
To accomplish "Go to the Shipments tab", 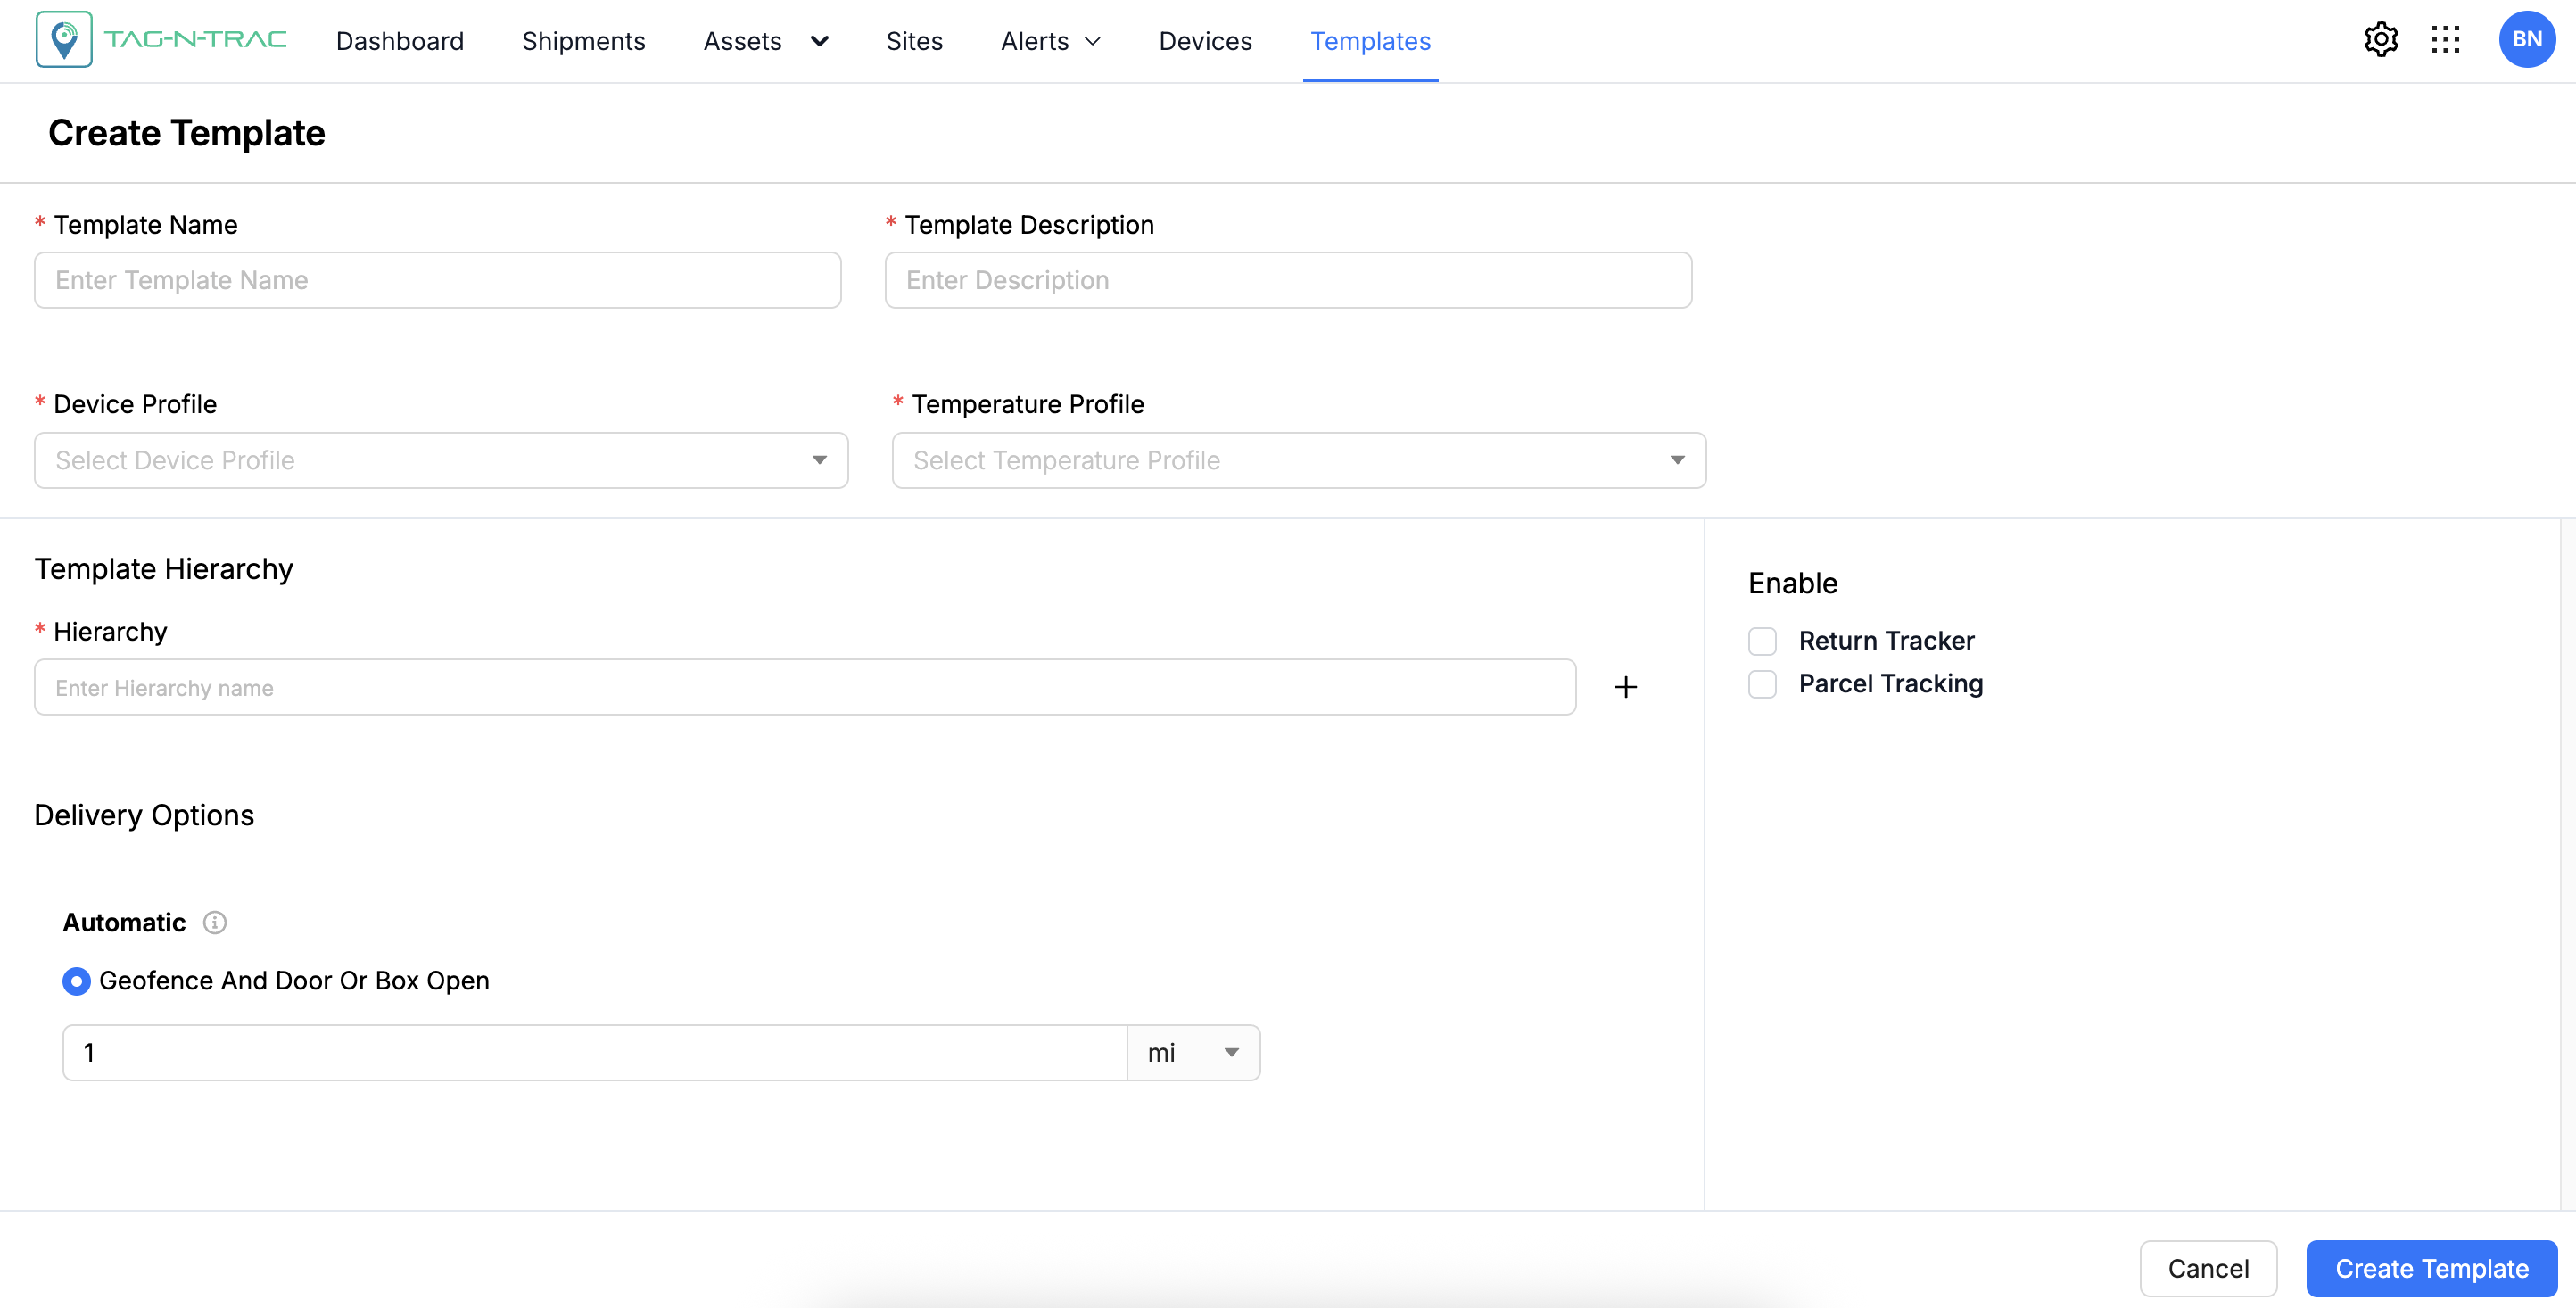I will click(x=583, y=41).
